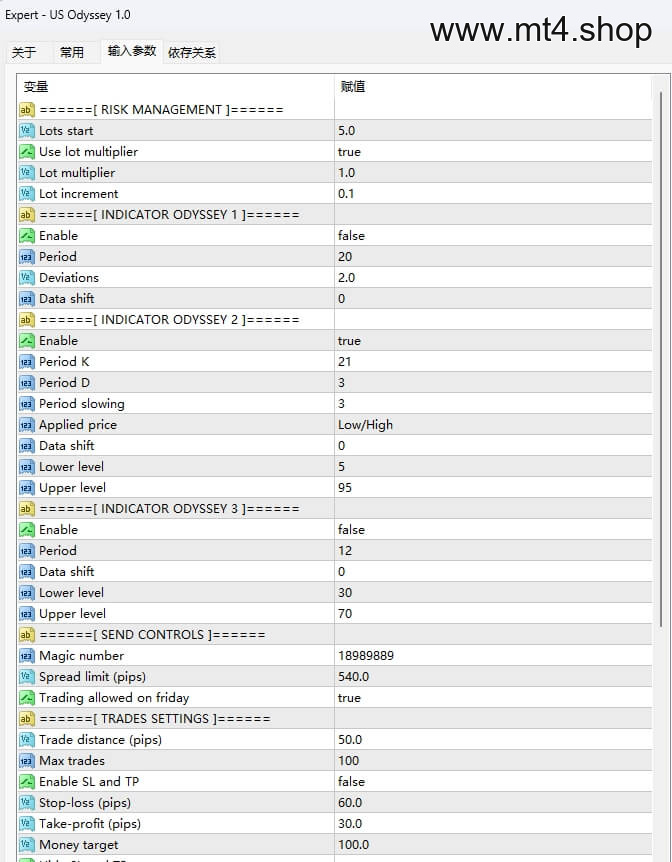Select the Trade distance (pips) label
The width and height of the screenshot is (672, 862).
click(x=101, y=740)
